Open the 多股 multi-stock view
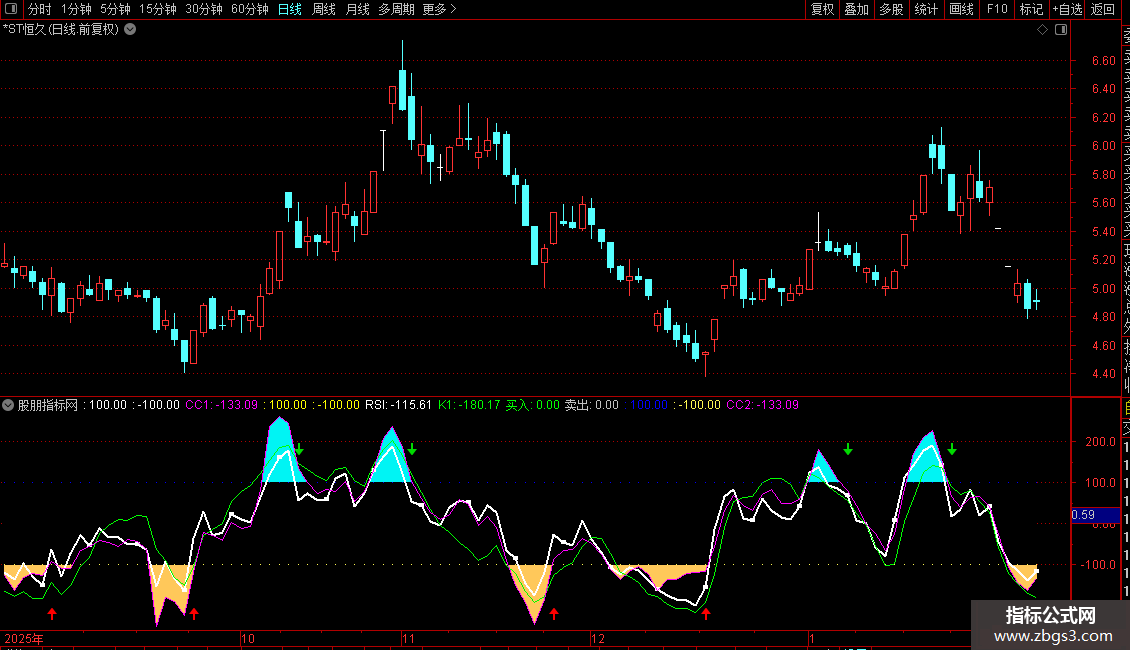The width and height of the screenshot is (1130, 650). (891, 9)
